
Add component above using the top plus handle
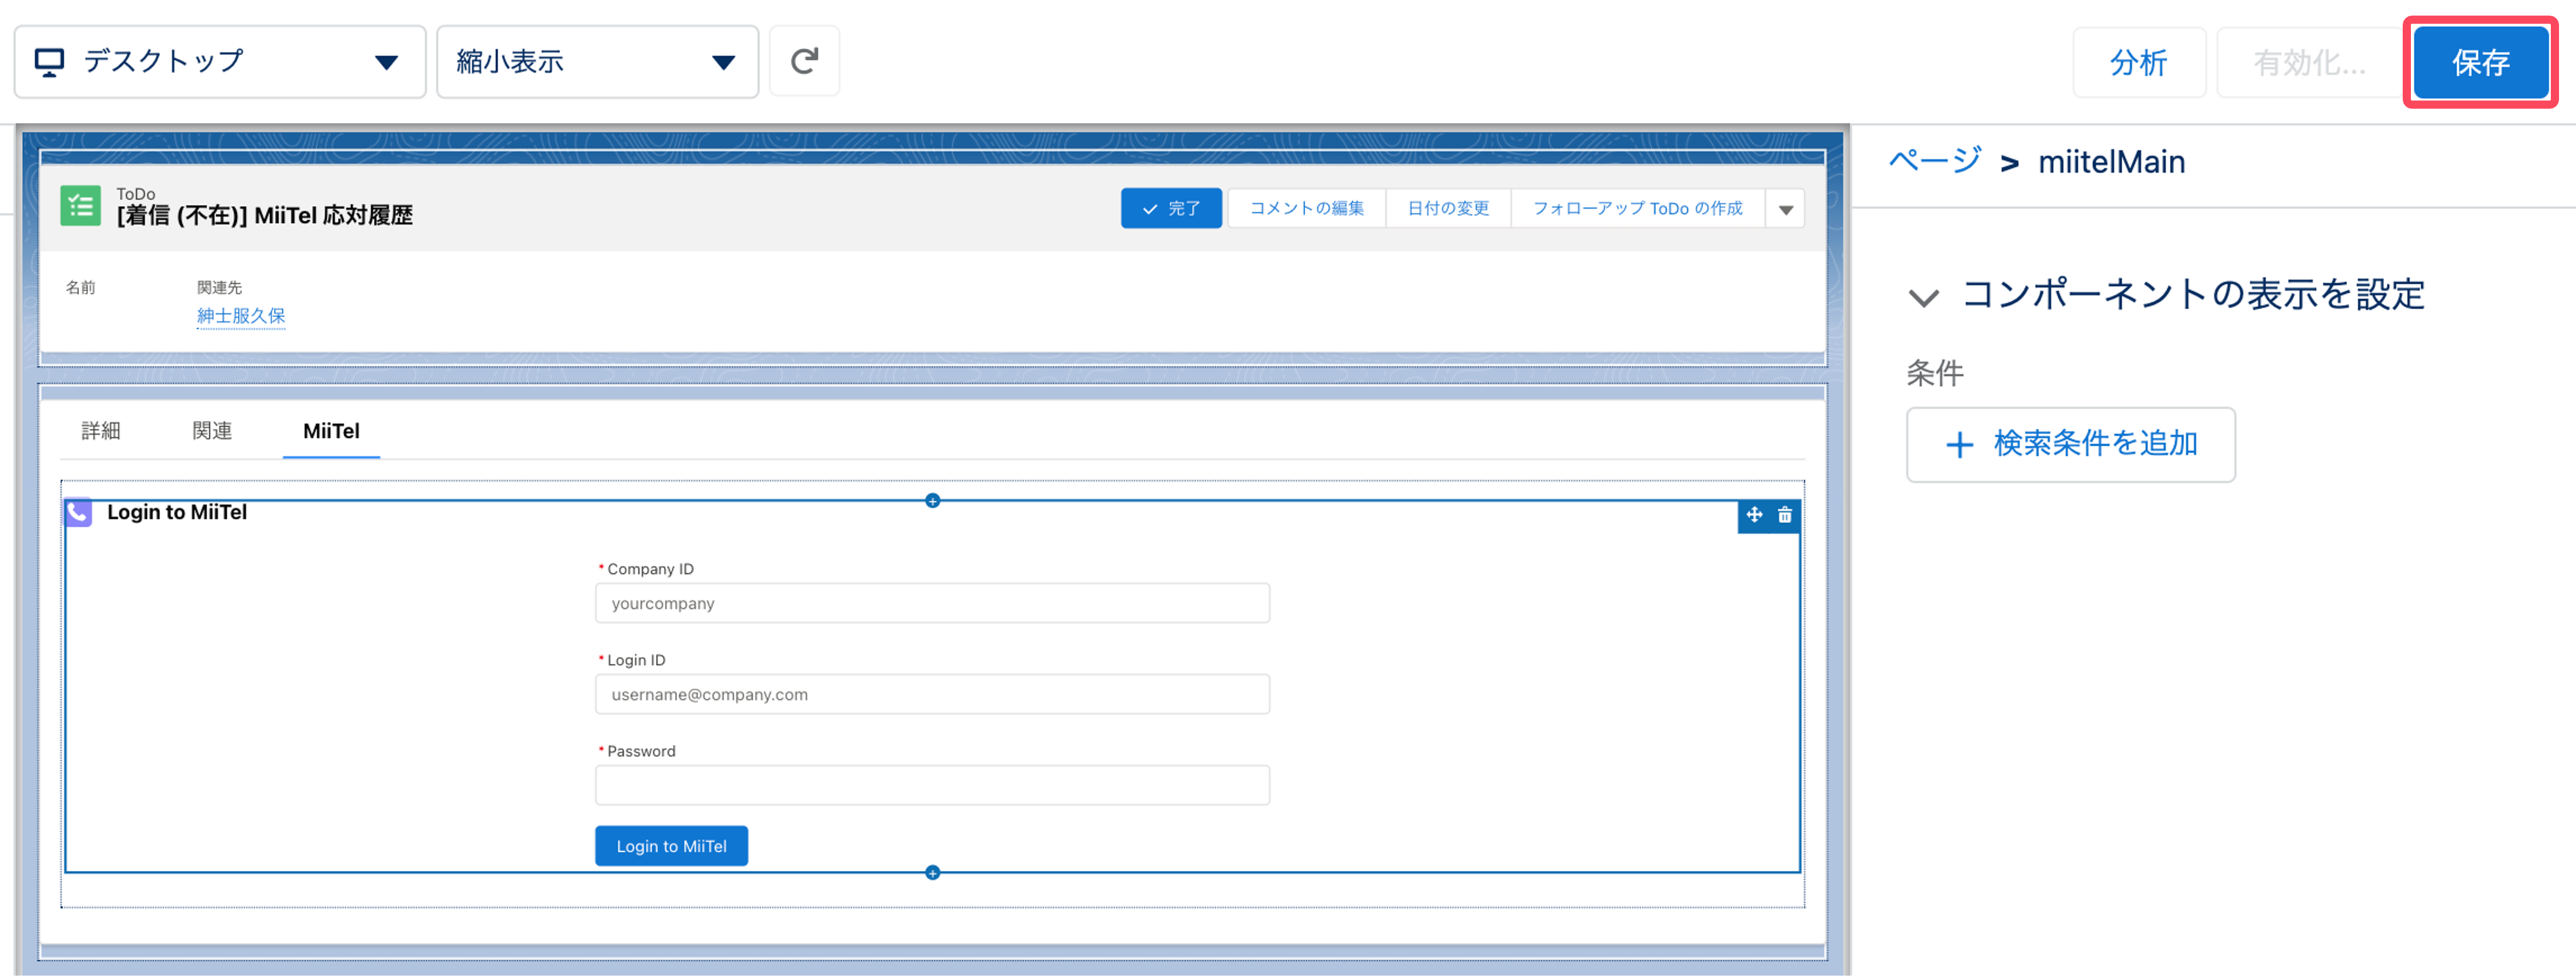(x=932, y=500)
